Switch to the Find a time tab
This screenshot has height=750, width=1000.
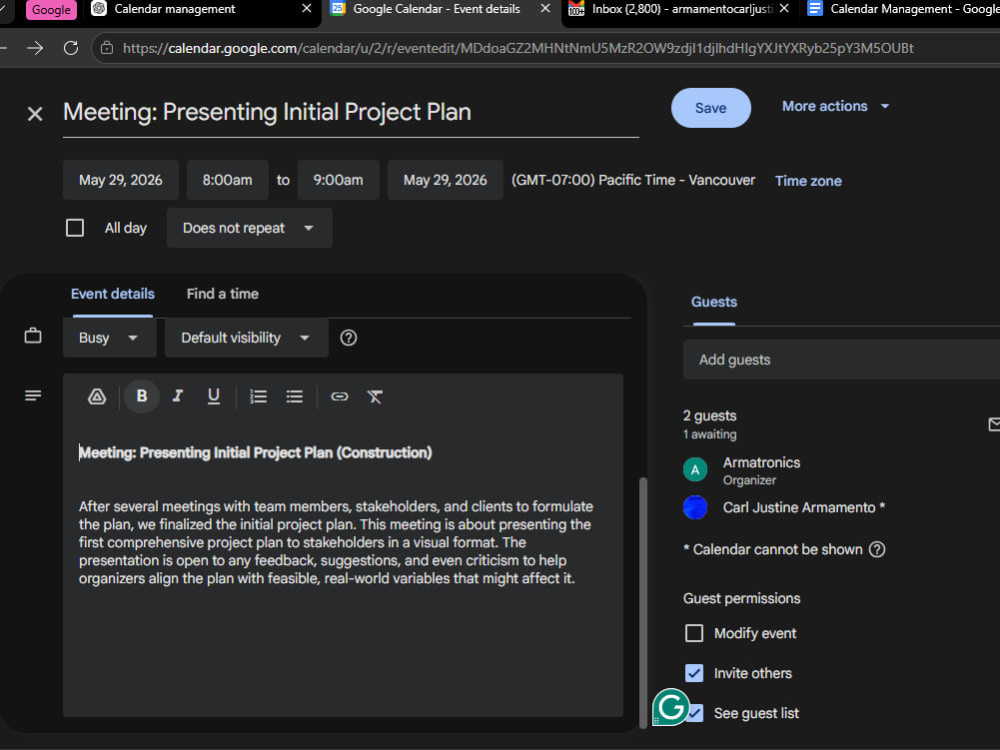click(223, 294)
